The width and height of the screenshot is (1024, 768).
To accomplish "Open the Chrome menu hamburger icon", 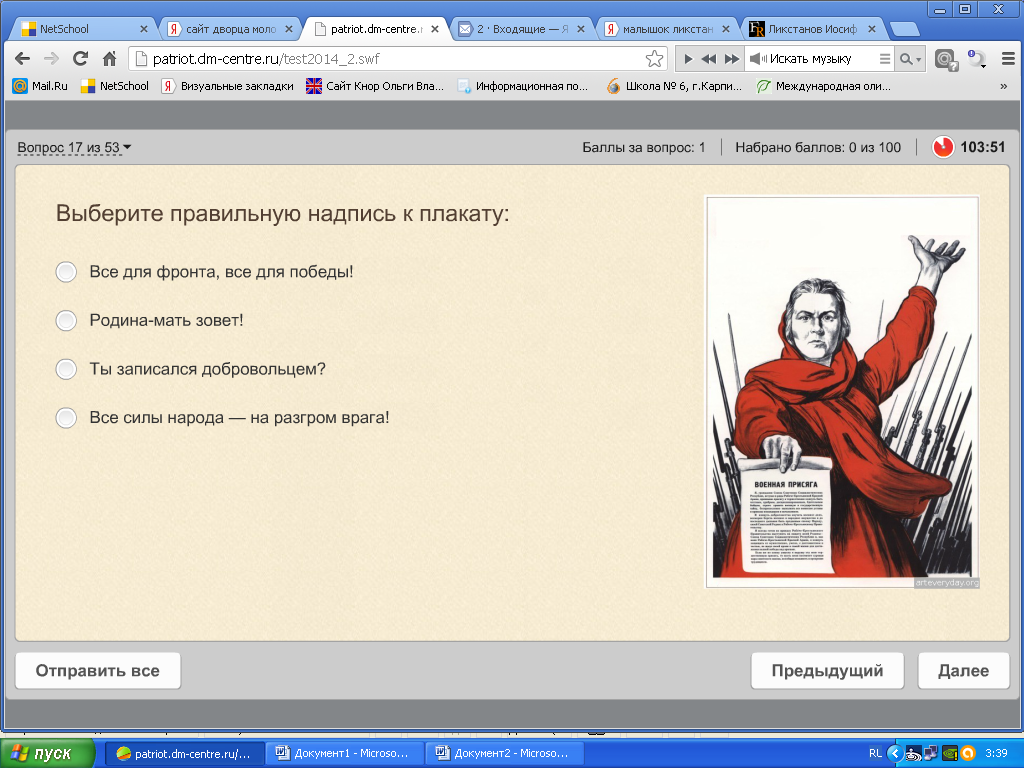I will (1008, 59).
